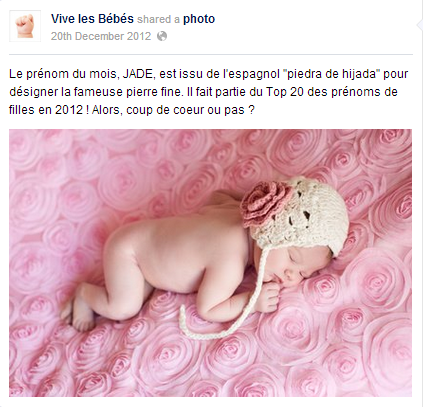This screenshot has width=423, height=407.
Task: Open the sleeping baby photo
Action: point(210,263)
